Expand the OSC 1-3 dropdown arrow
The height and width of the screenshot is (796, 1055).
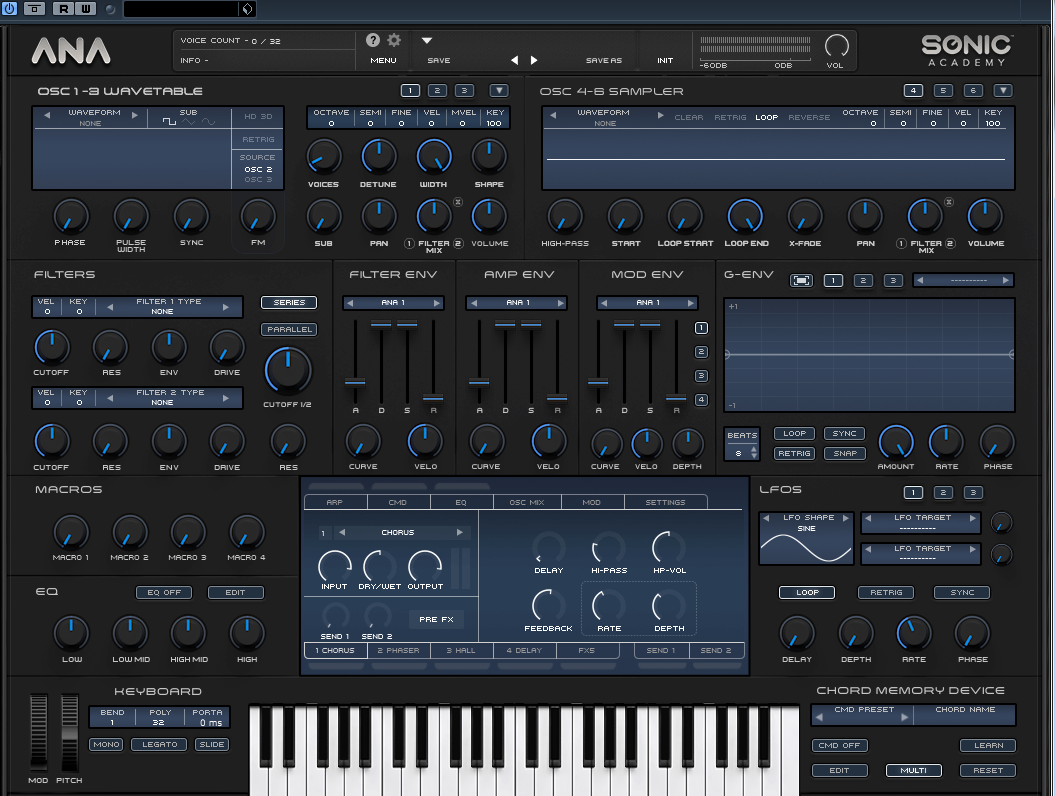point(499,90)
